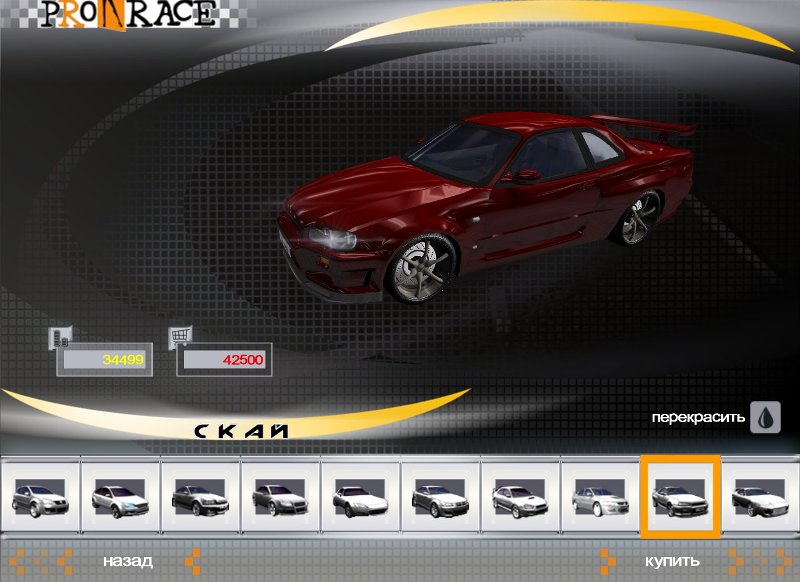
Task: Pick the fifth car thumbnail
Action: [x=359, y=496]
